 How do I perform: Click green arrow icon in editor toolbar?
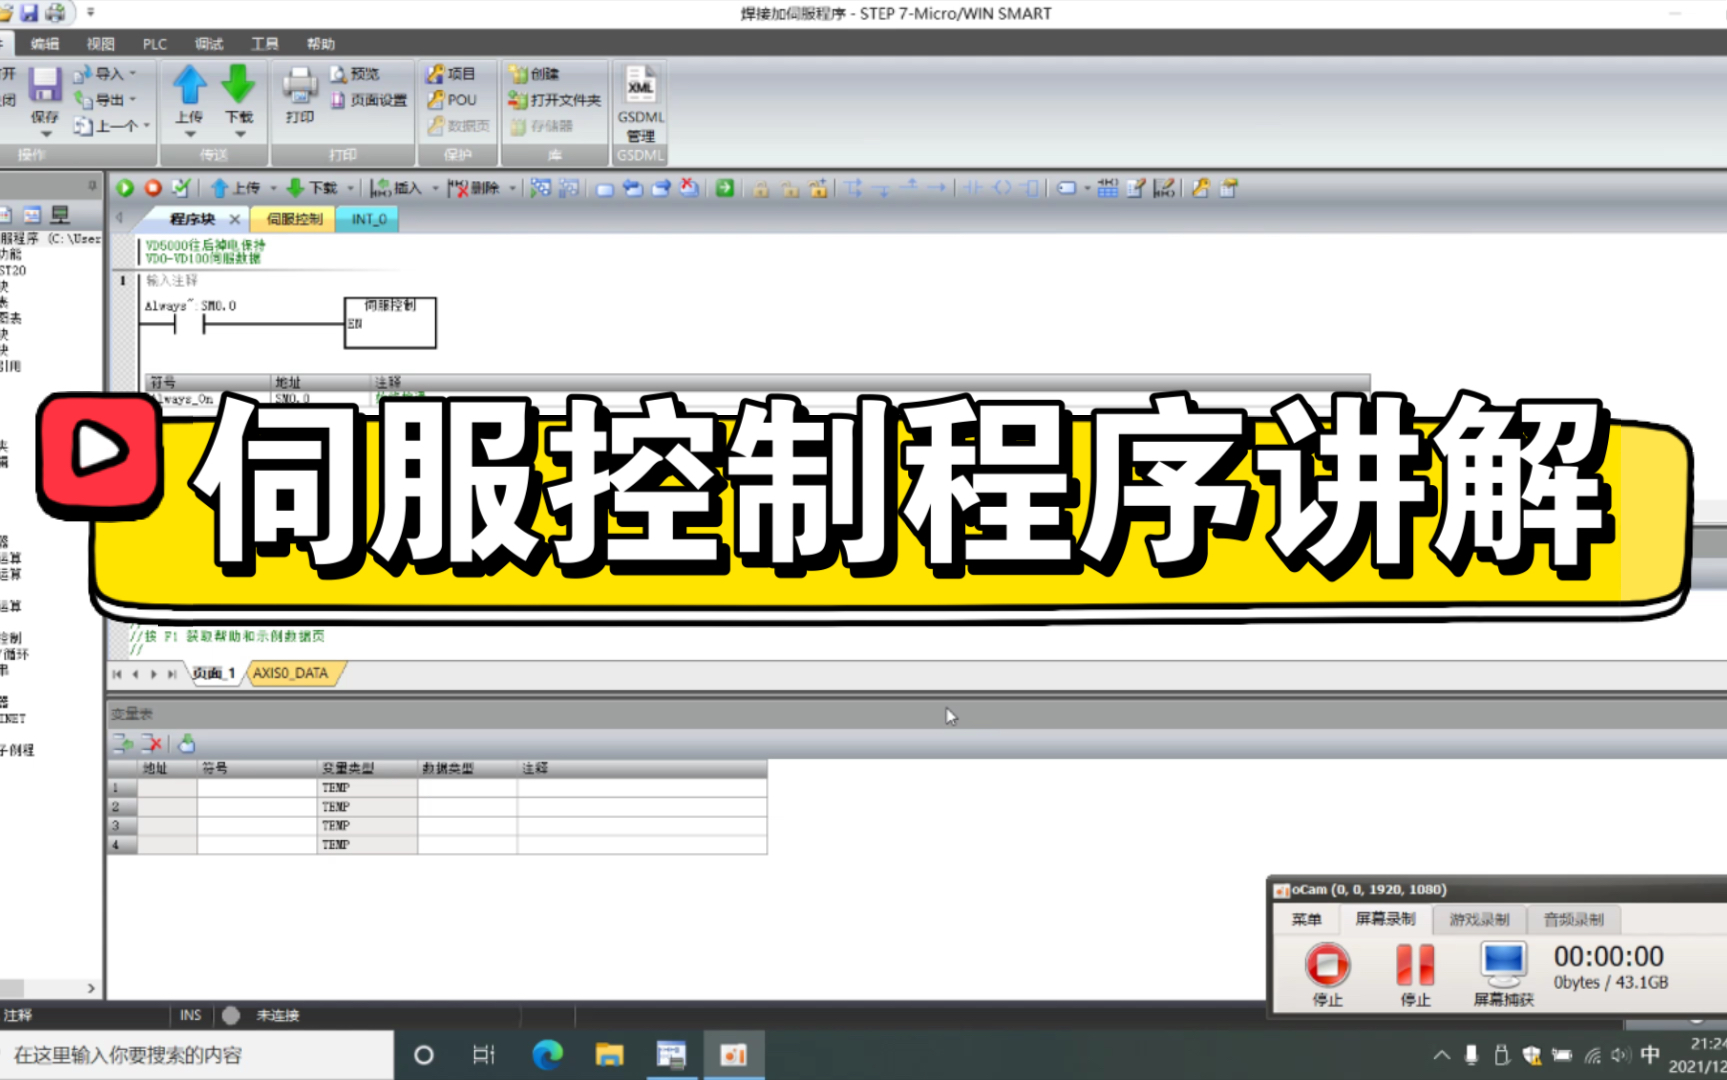point(725,188)
